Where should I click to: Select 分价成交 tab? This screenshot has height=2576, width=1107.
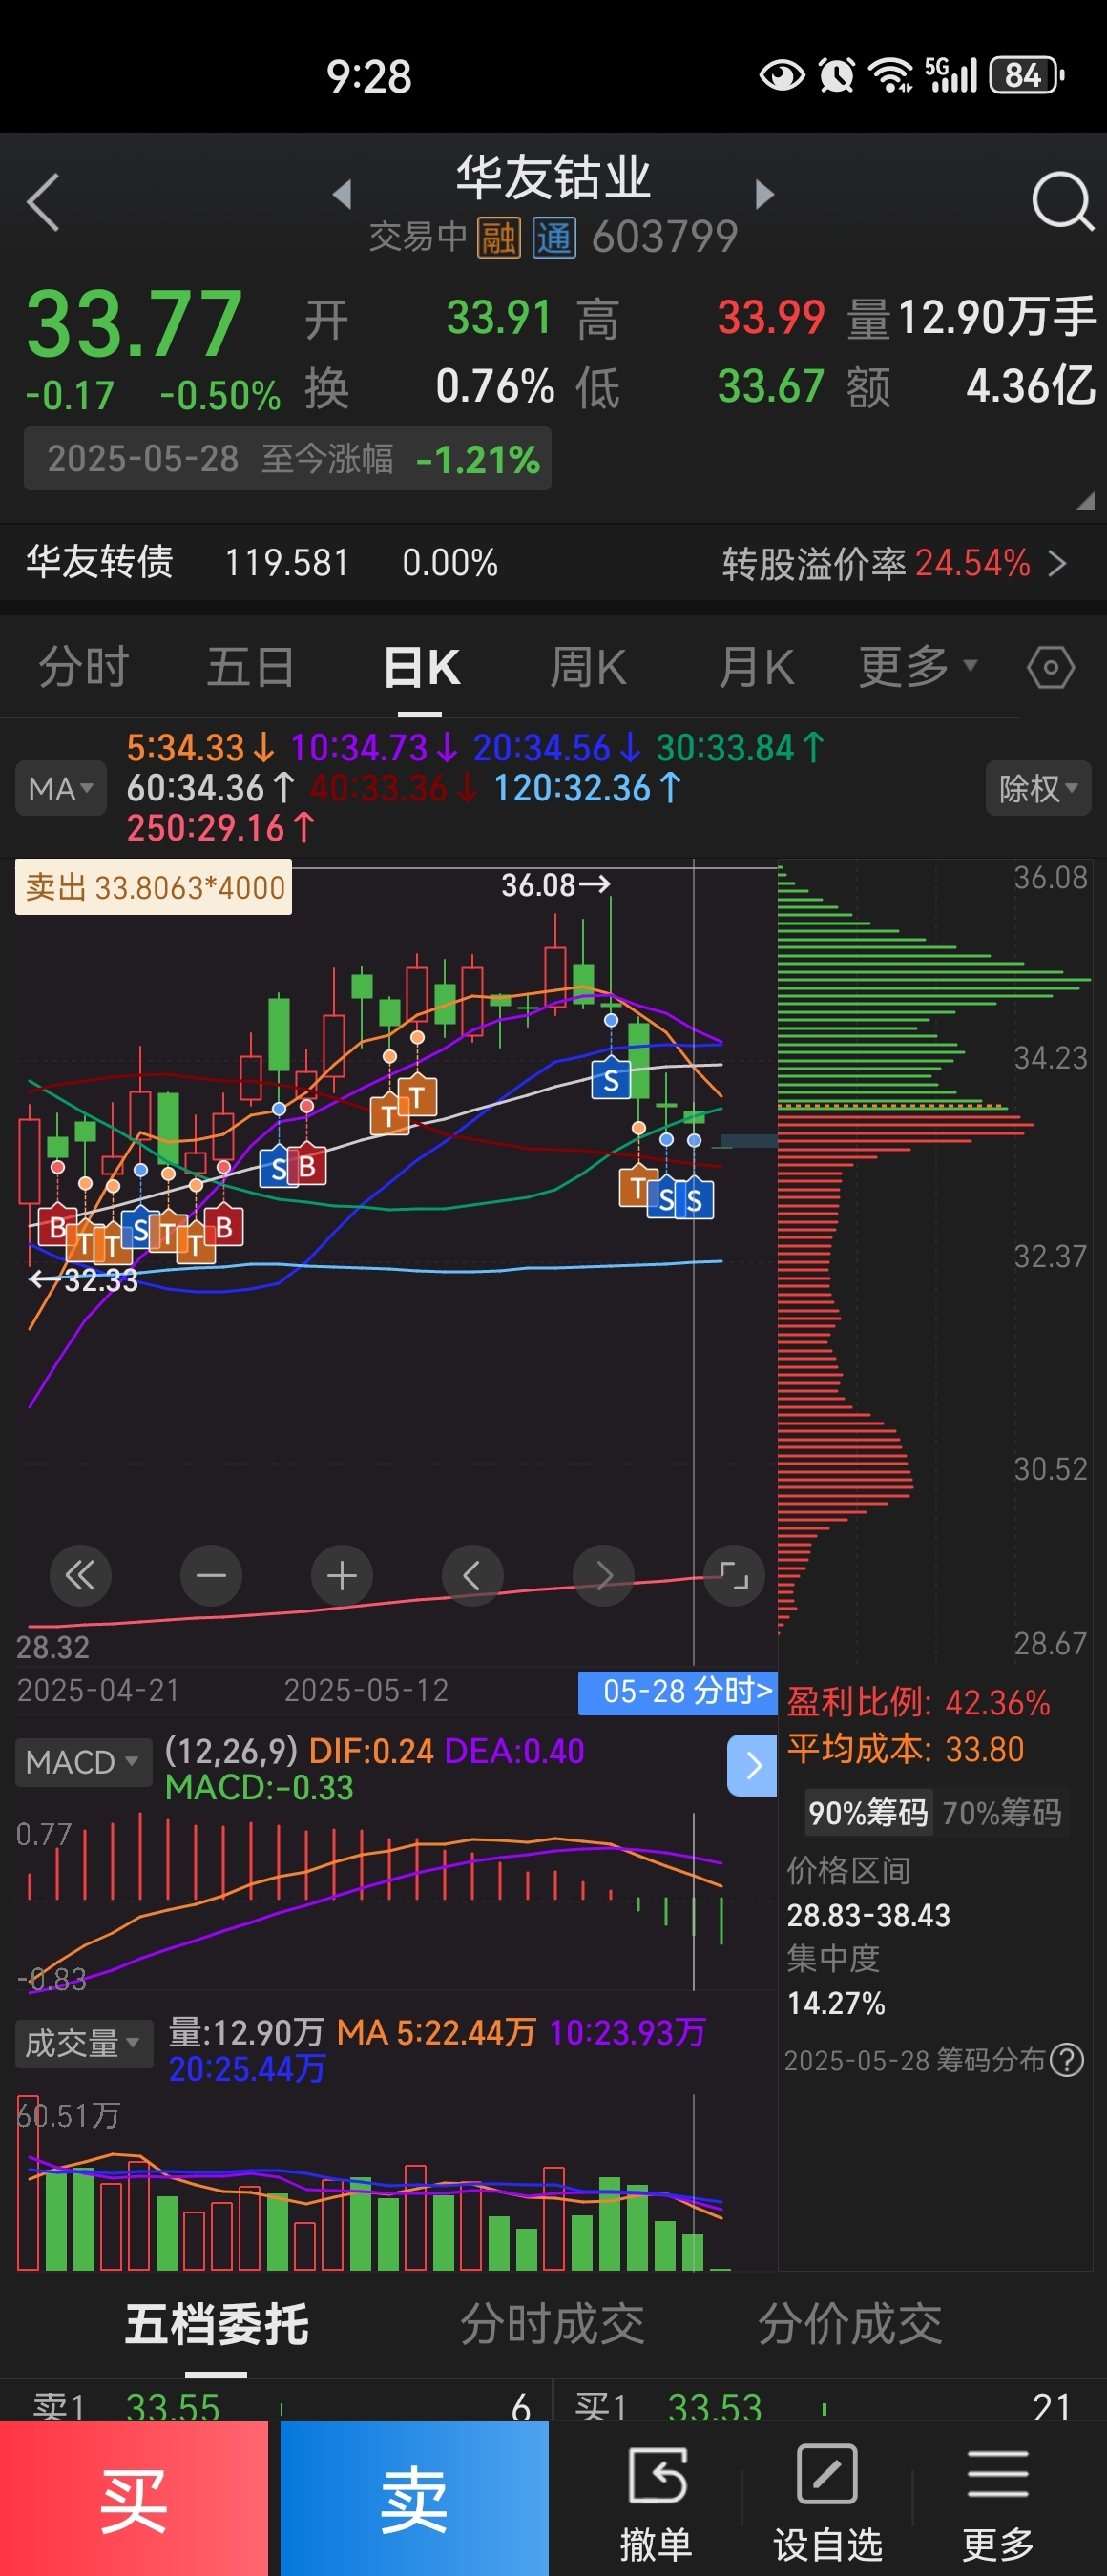(850, 2324)
